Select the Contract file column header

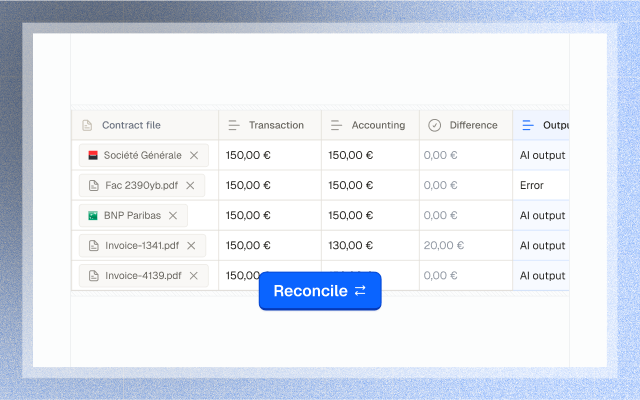coord(145,125)
